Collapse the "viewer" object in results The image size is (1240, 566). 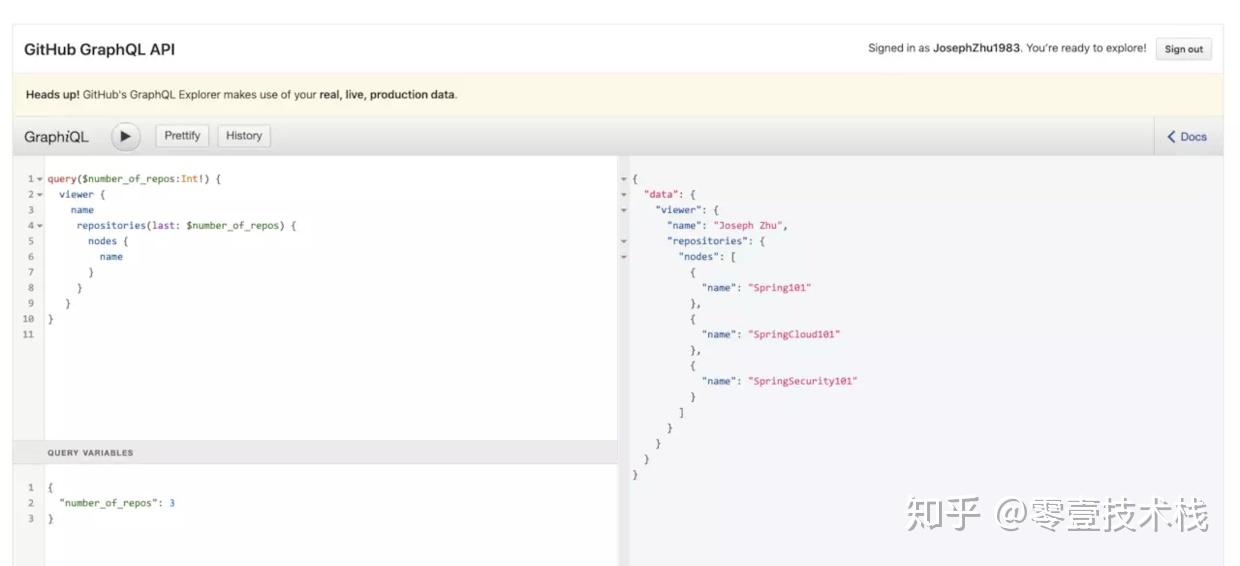click(624, 210)
